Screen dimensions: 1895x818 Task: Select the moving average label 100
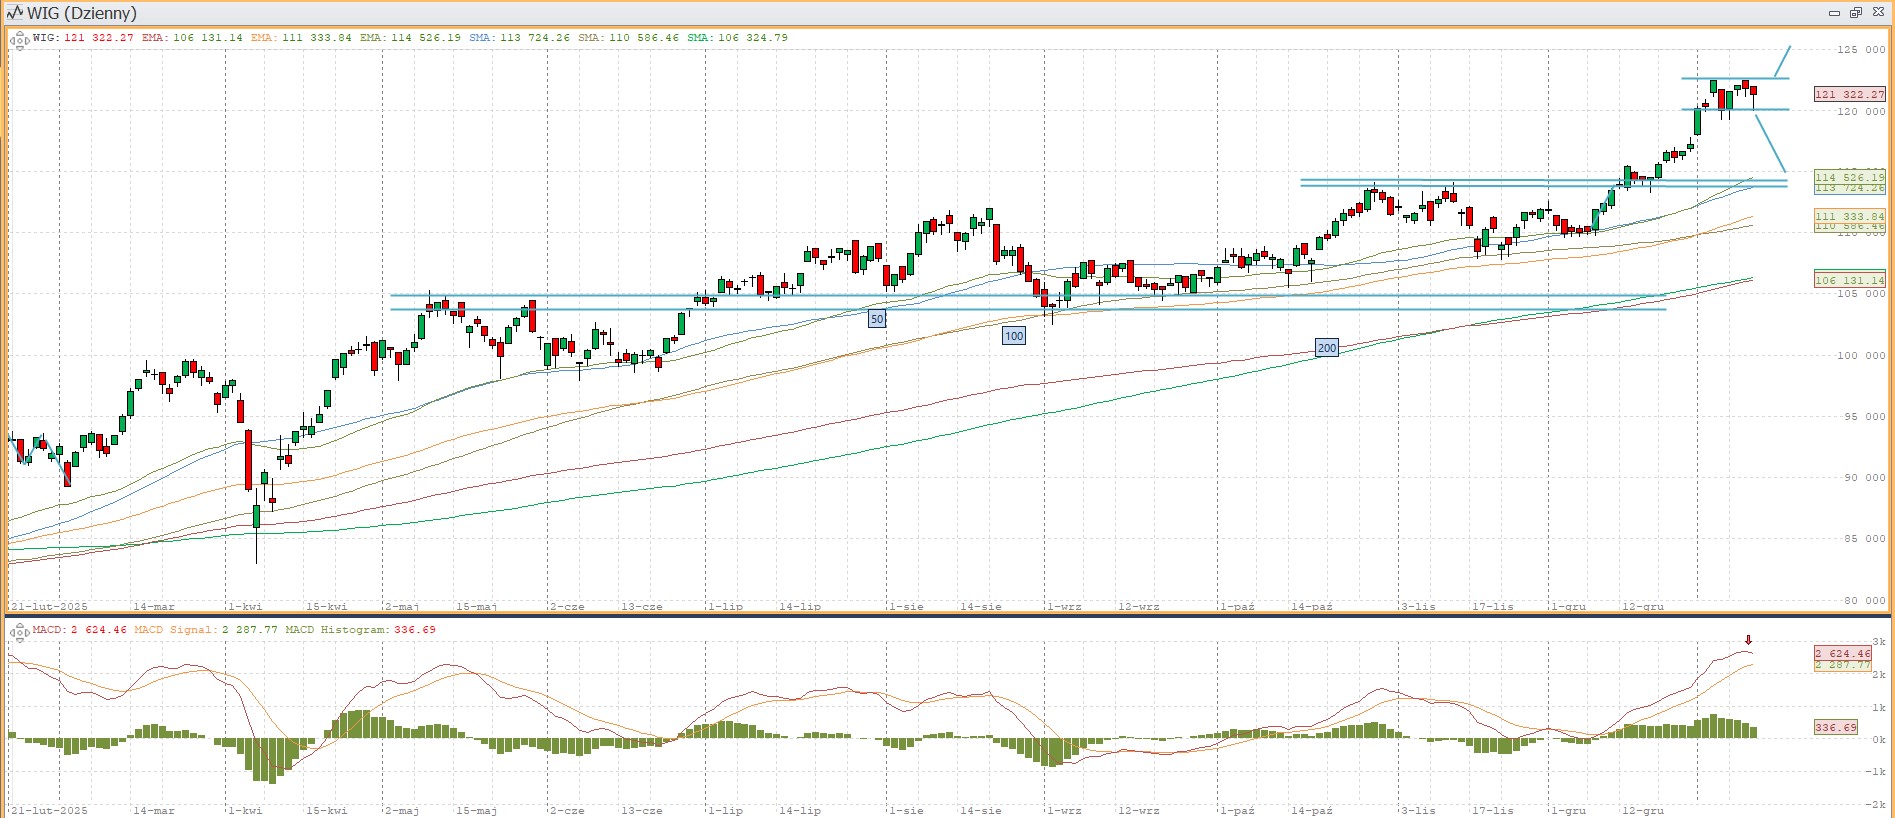pos(1013,336)
